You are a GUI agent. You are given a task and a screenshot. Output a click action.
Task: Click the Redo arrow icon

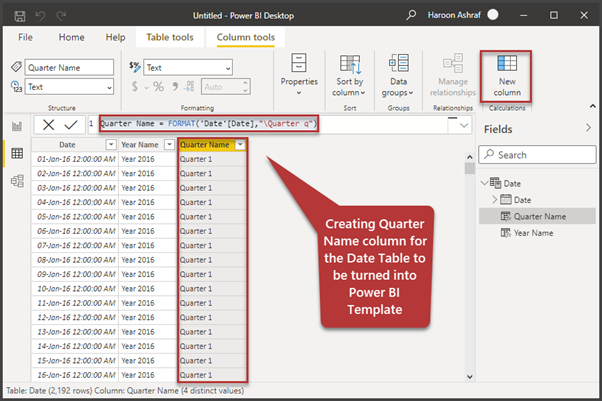tap(61, 16)
